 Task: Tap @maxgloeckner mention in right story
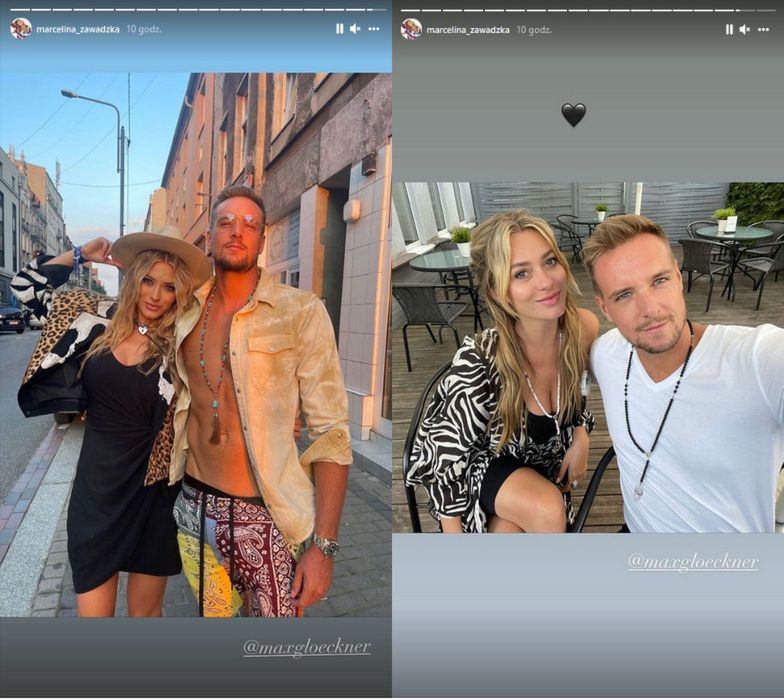point(694,562)
